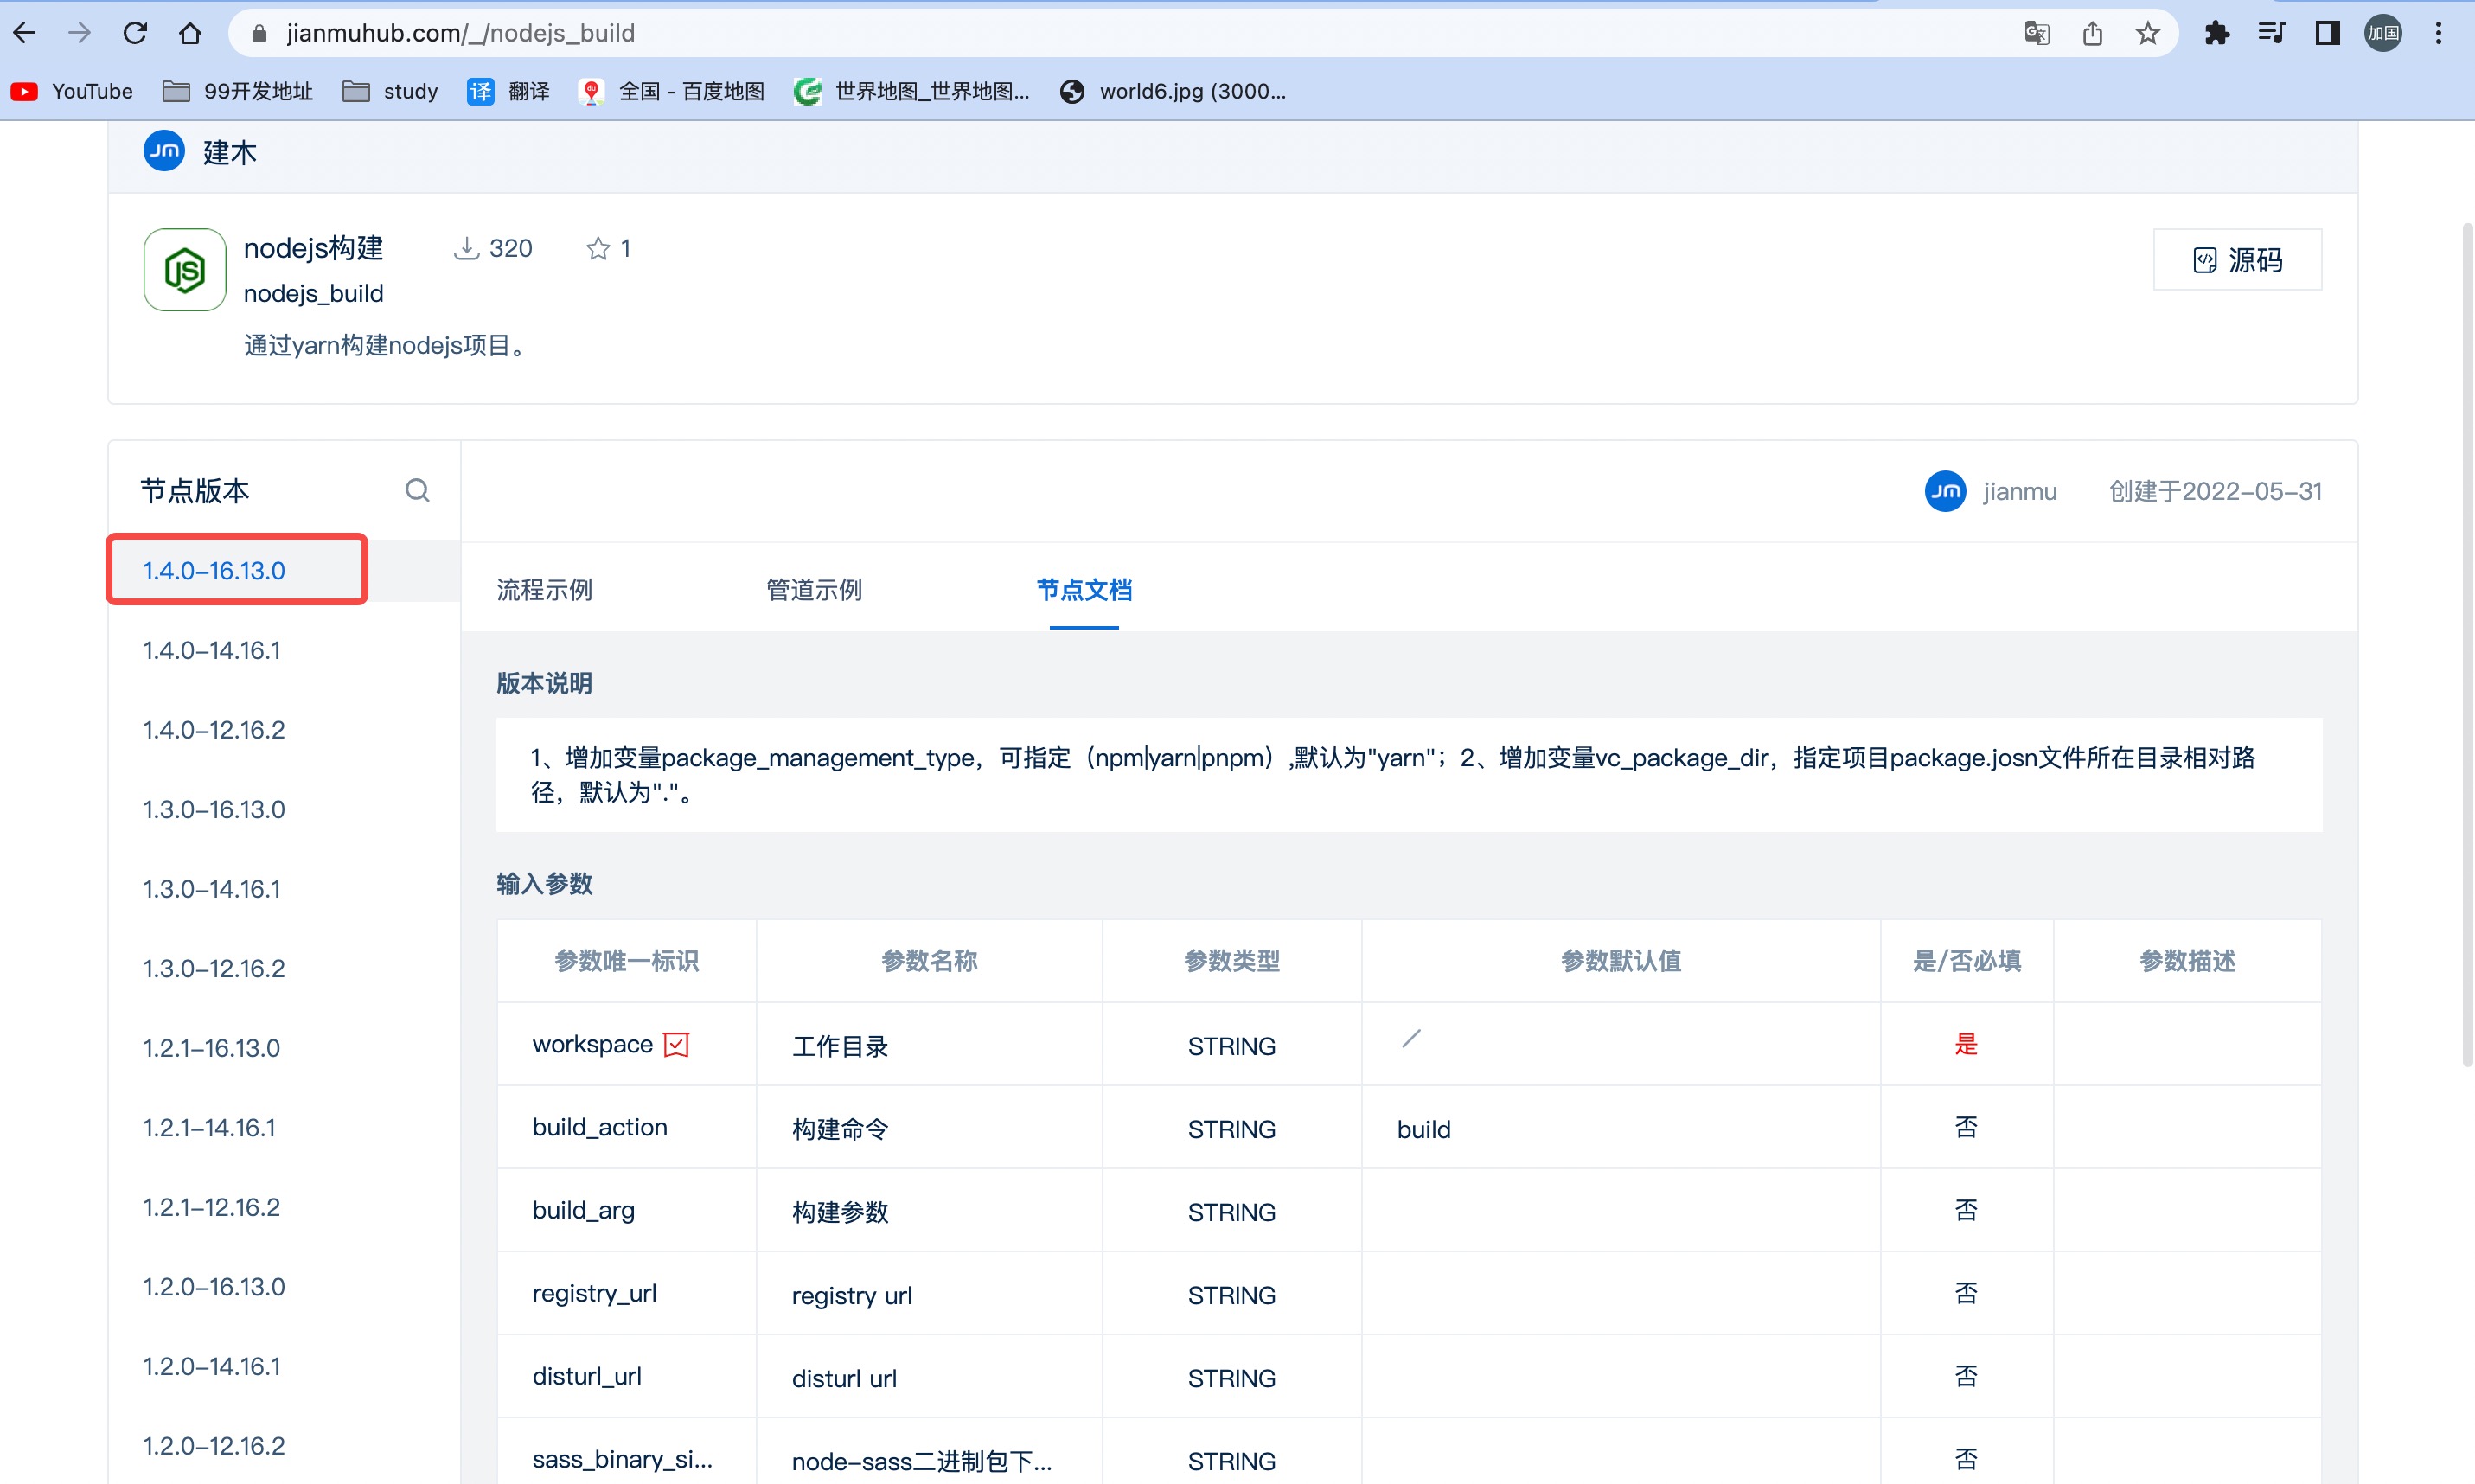Reload the page with the refresh icon
This screenshot has width=2475, height=1484.
pyautogui.click(x=135, y=33)
